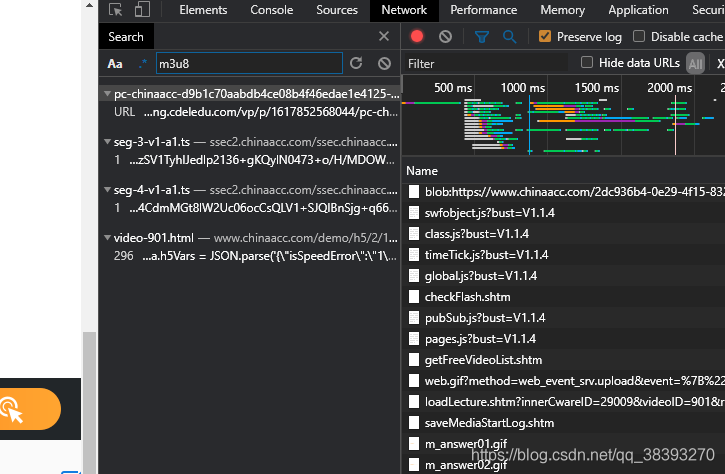Select the blob:https://www.chinaacc.com request
725x474 pixels.
click(x=564, y=191)
